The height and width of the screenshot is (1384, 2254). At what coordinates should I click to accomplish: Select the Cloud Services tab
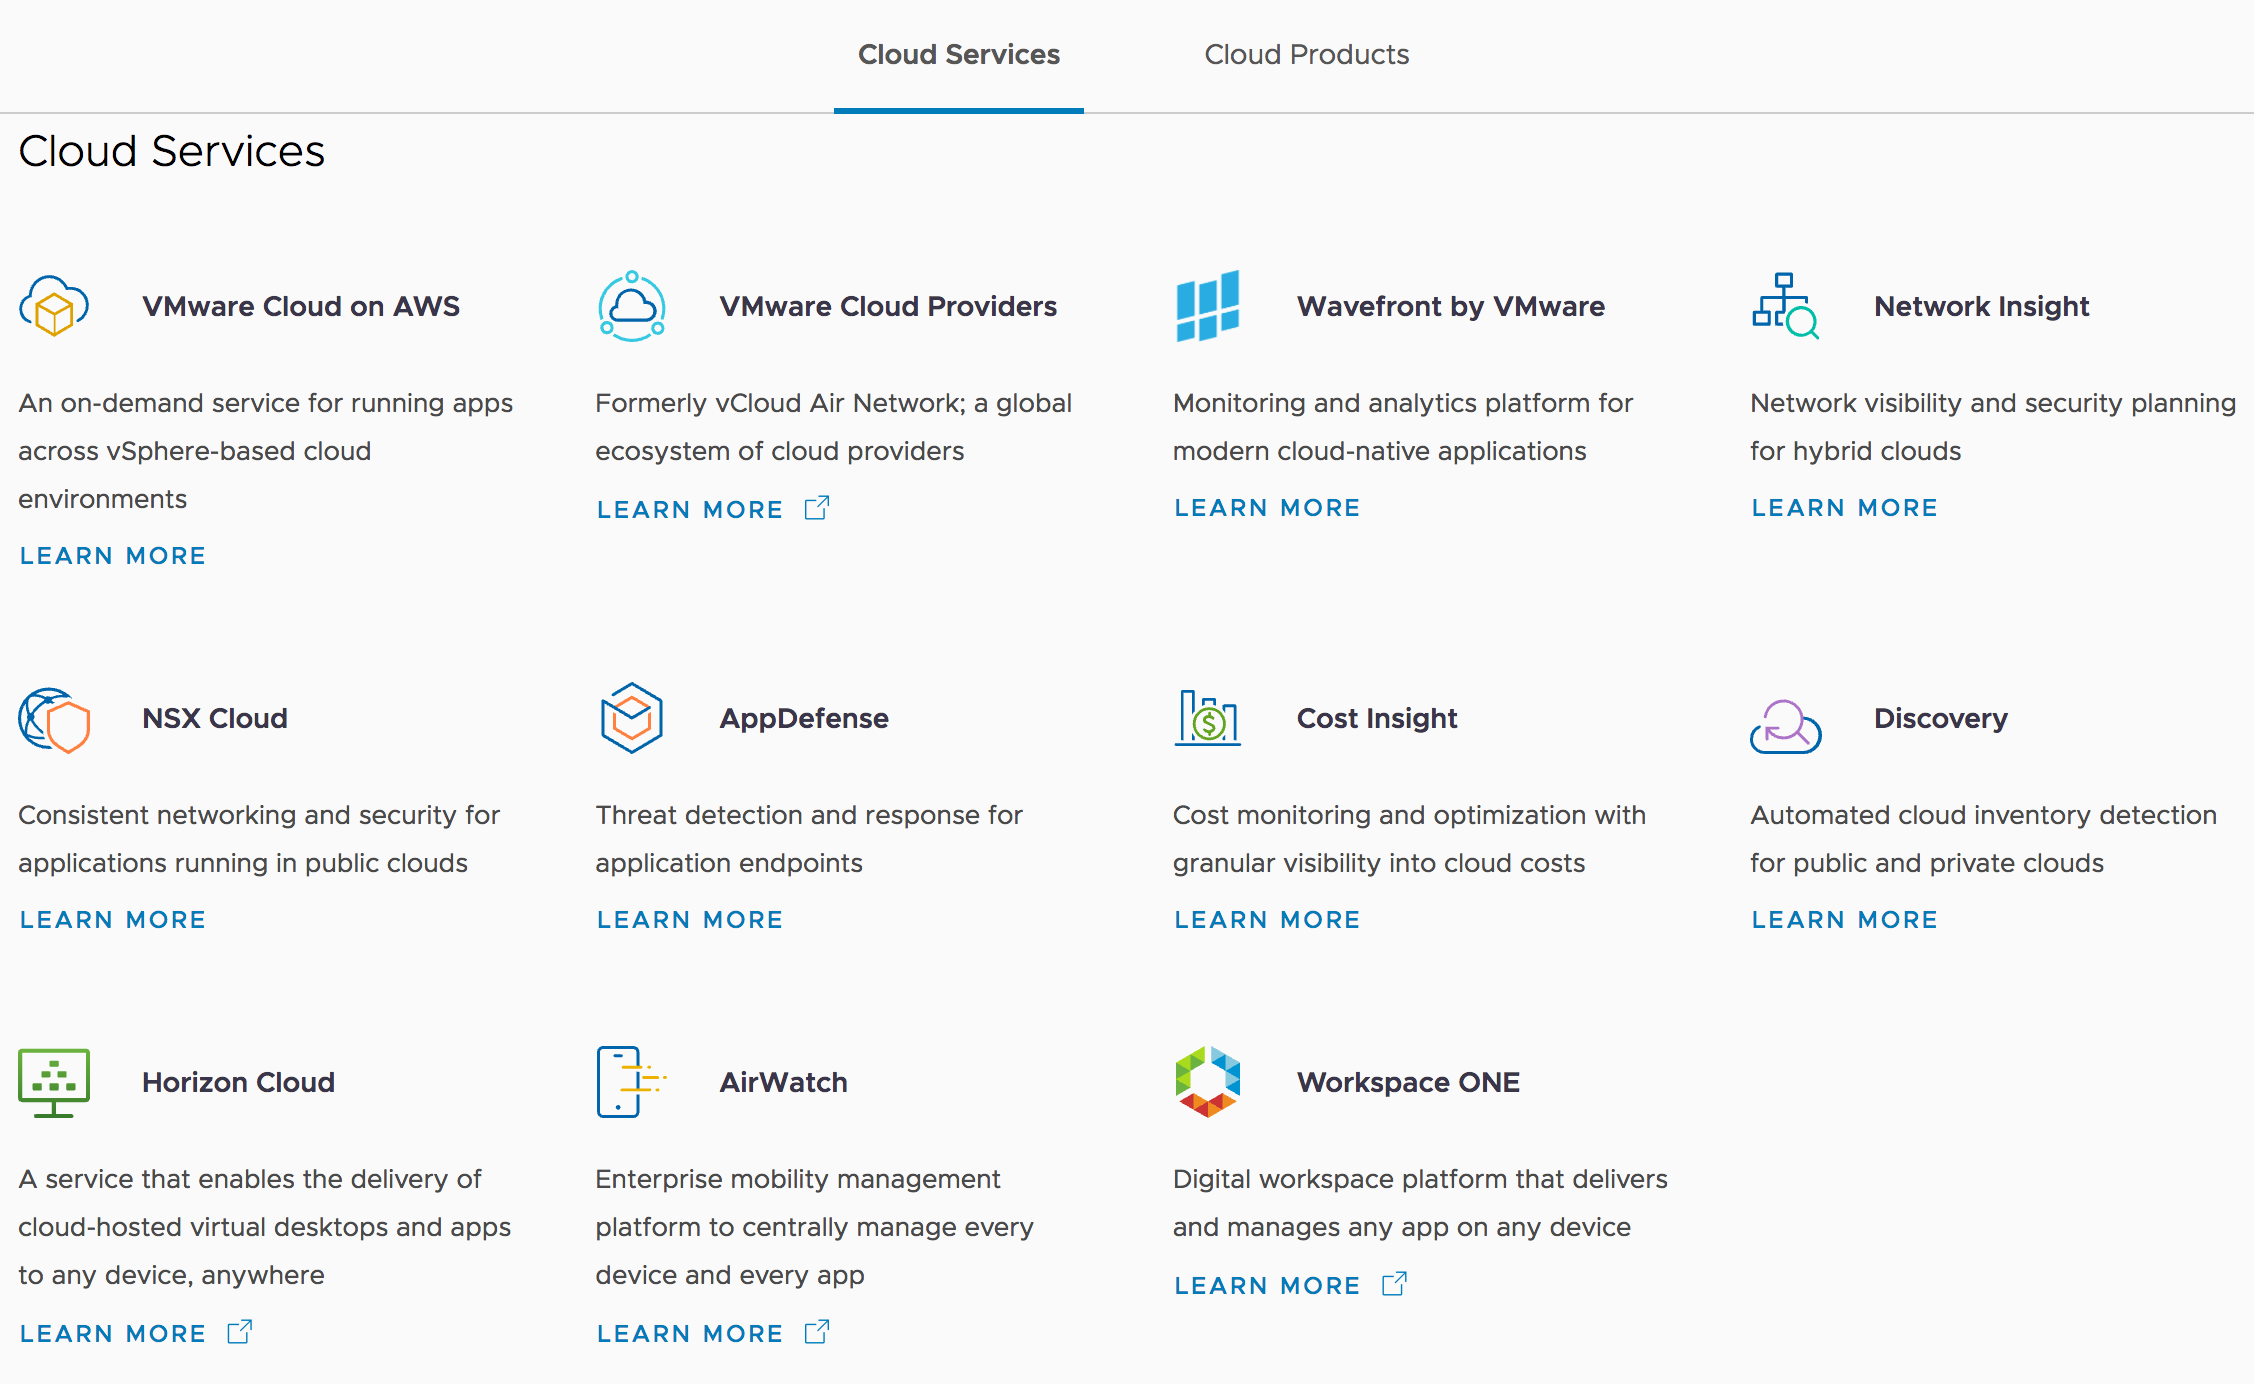[x=958, y=55]
